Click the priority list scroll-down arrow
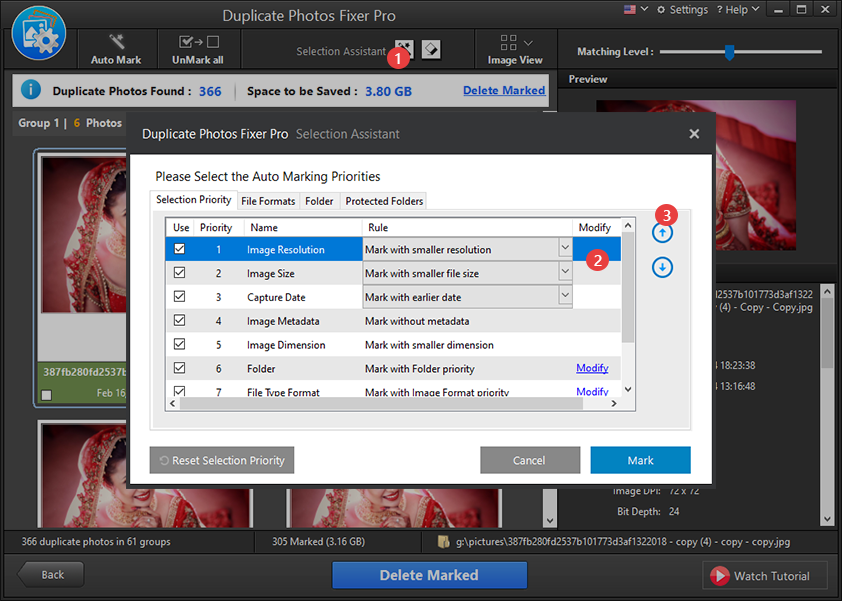This screenshot has width=842, height=601. [x=628, y=389]
